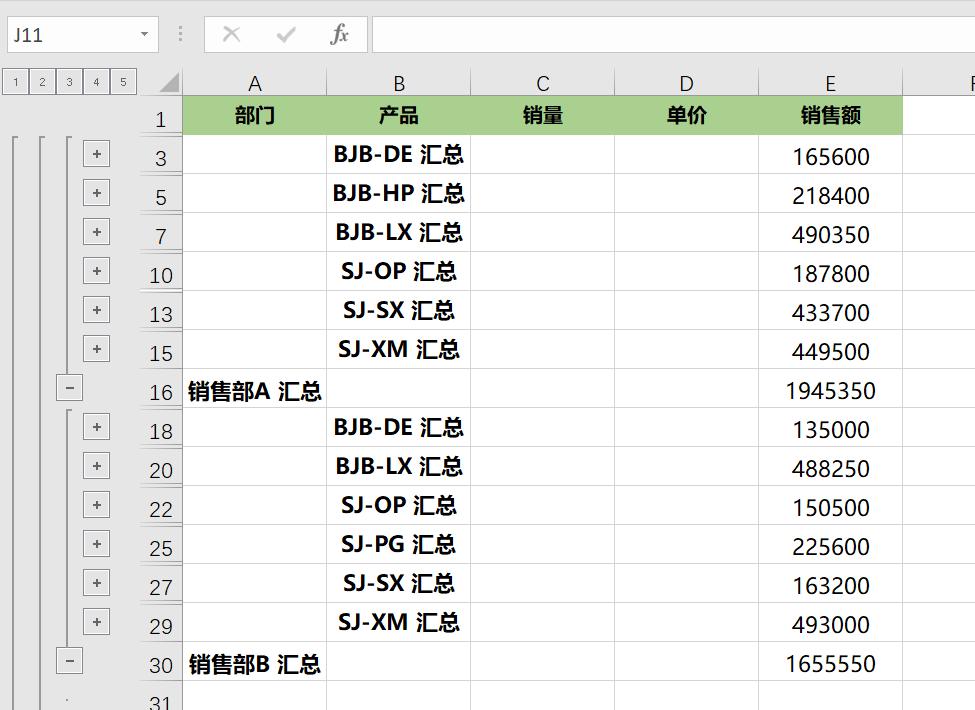Show outline level 5
975x710 pixels.
click(x=123, y=82)
